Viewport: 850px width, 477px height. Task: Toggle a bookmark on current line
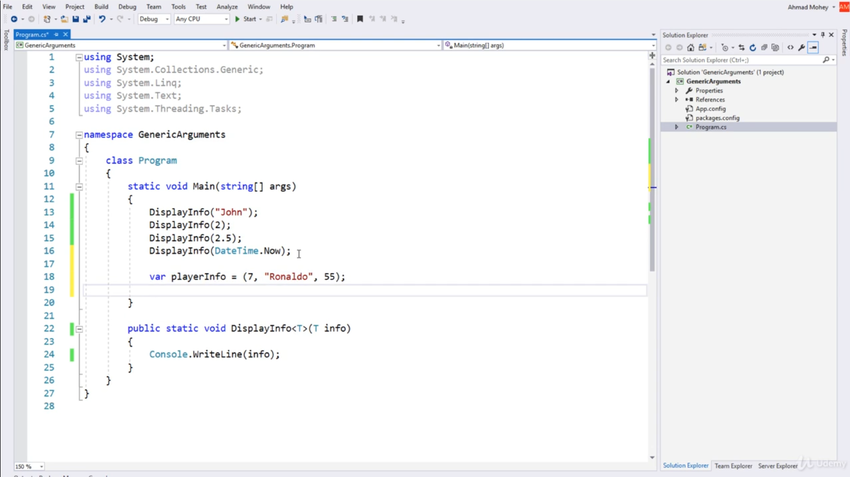pos(360,19)
